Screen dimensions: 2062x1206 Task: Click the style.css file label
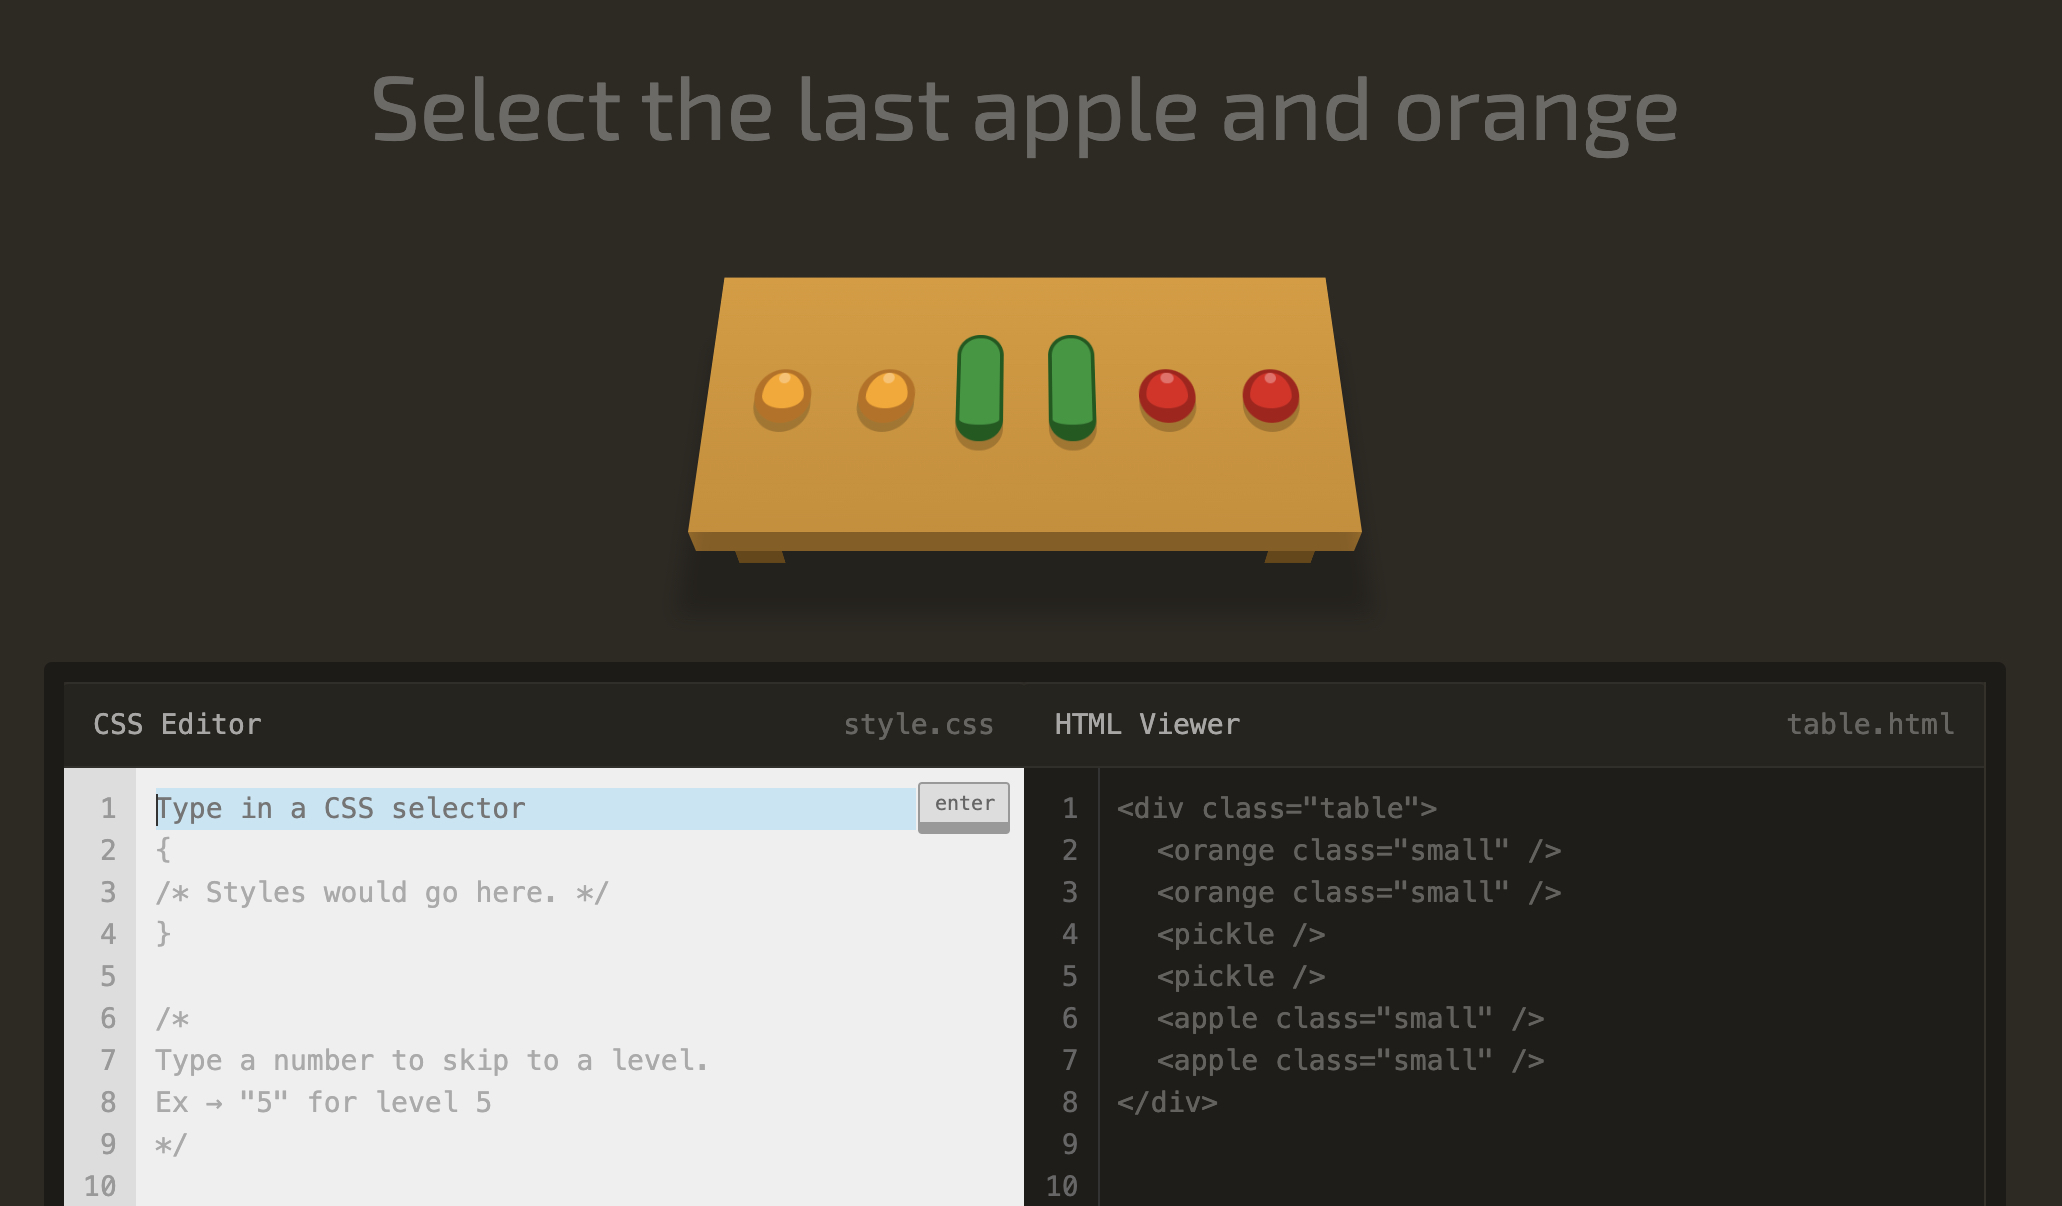click(x=918, y=724)
